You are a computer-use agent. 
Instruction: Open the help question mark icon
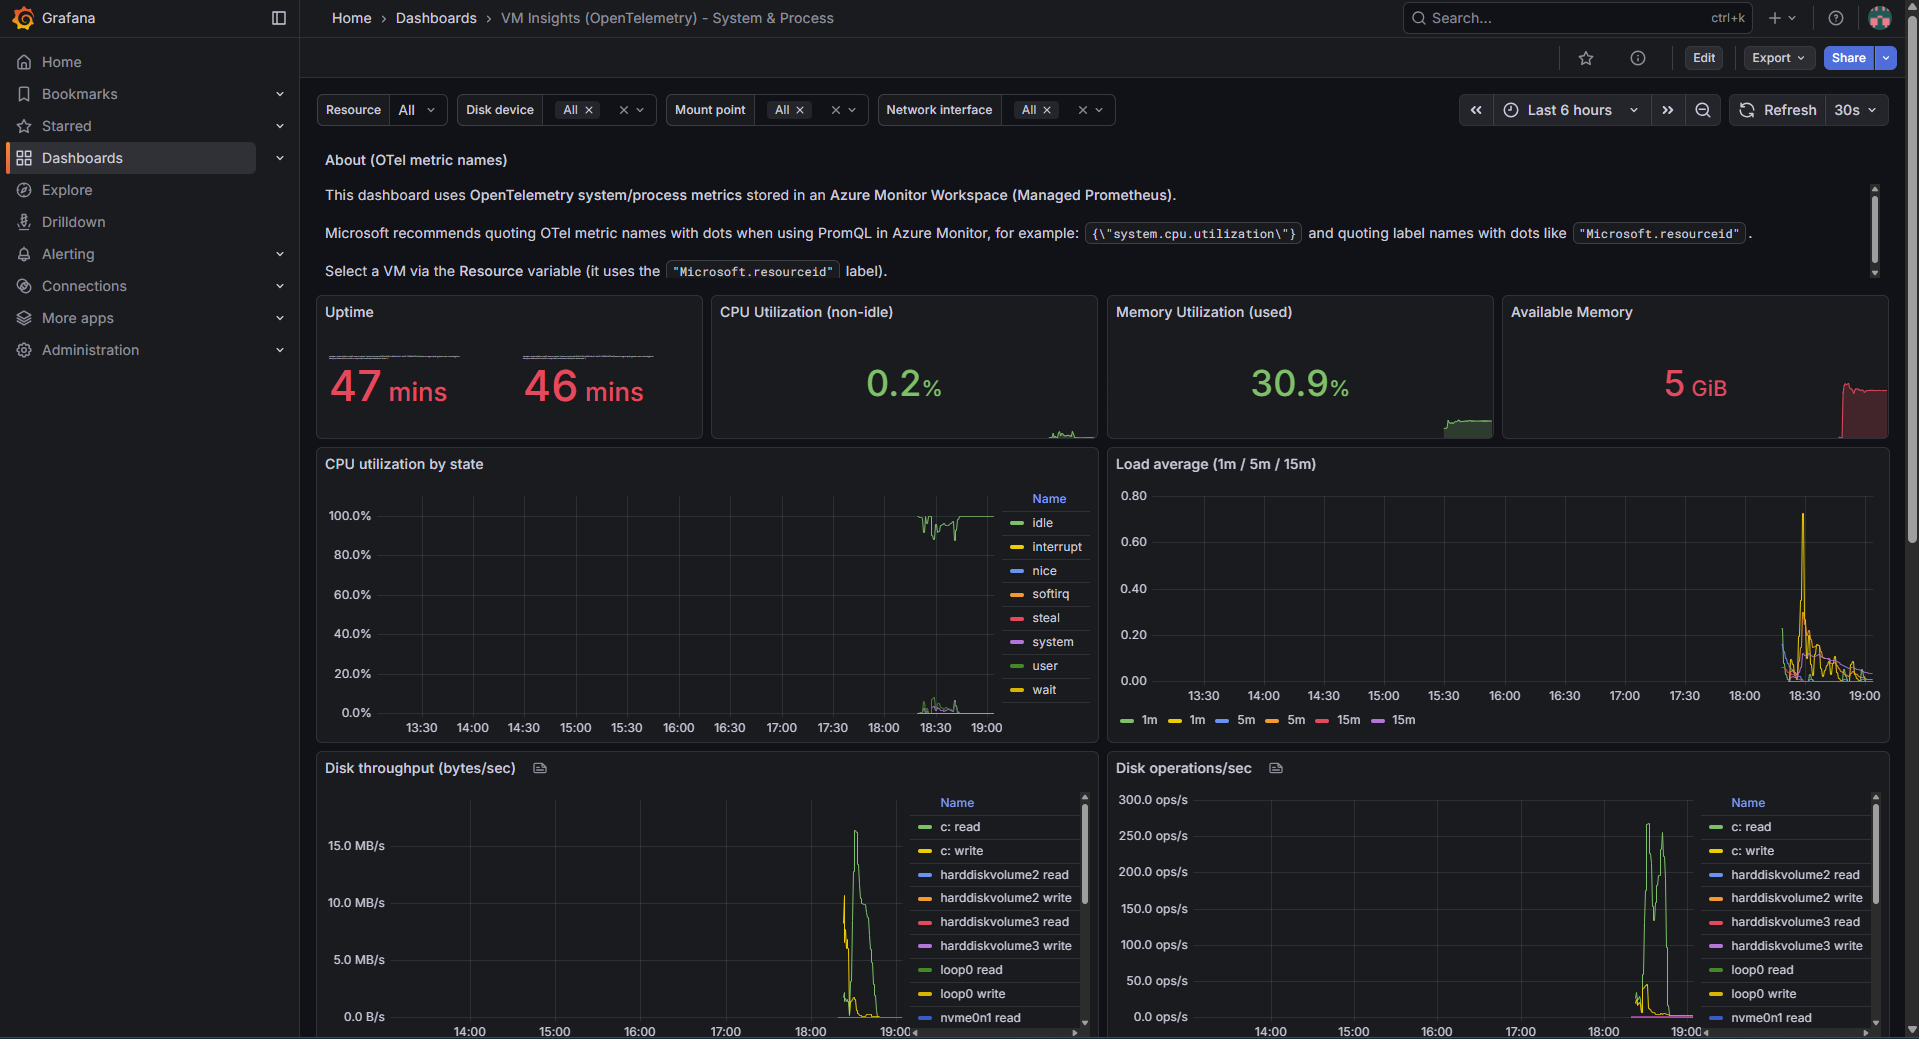tap(1835, 18)
